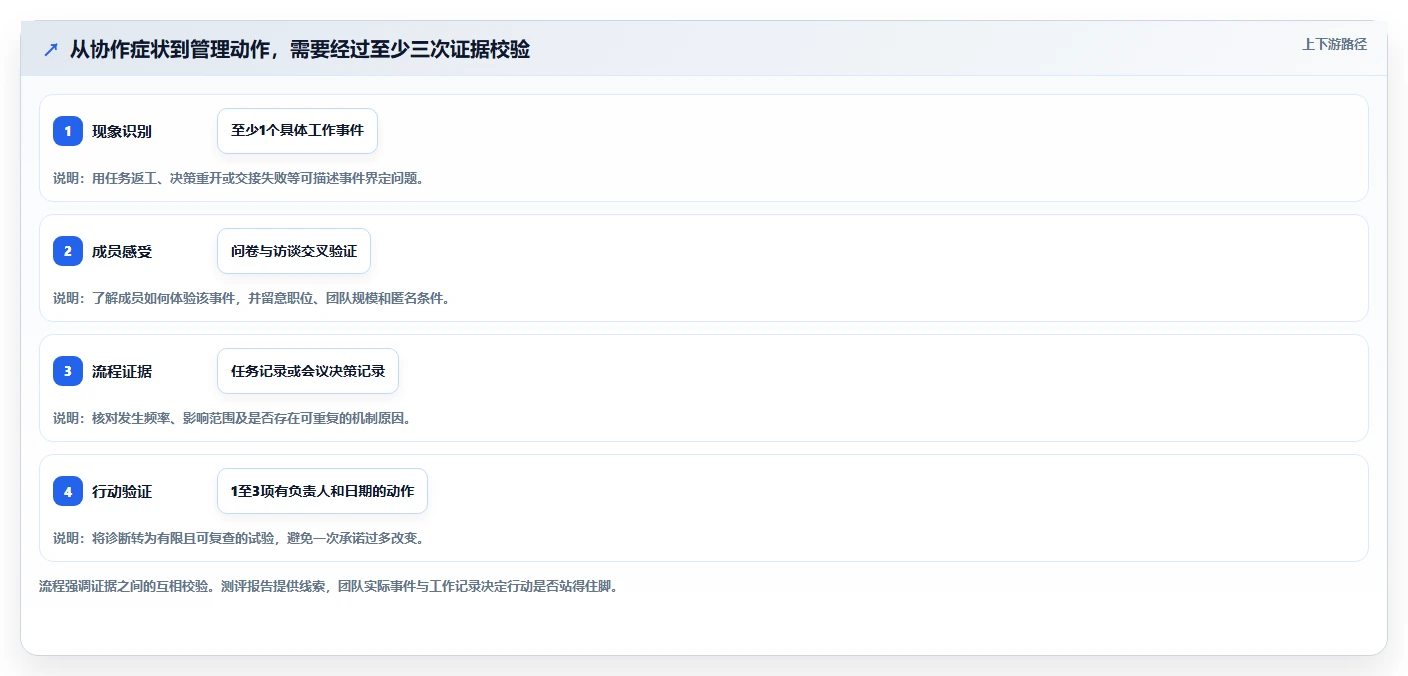Click the step 4 number badge
Screen dimensions: 1408x676
tap(68, 491)
